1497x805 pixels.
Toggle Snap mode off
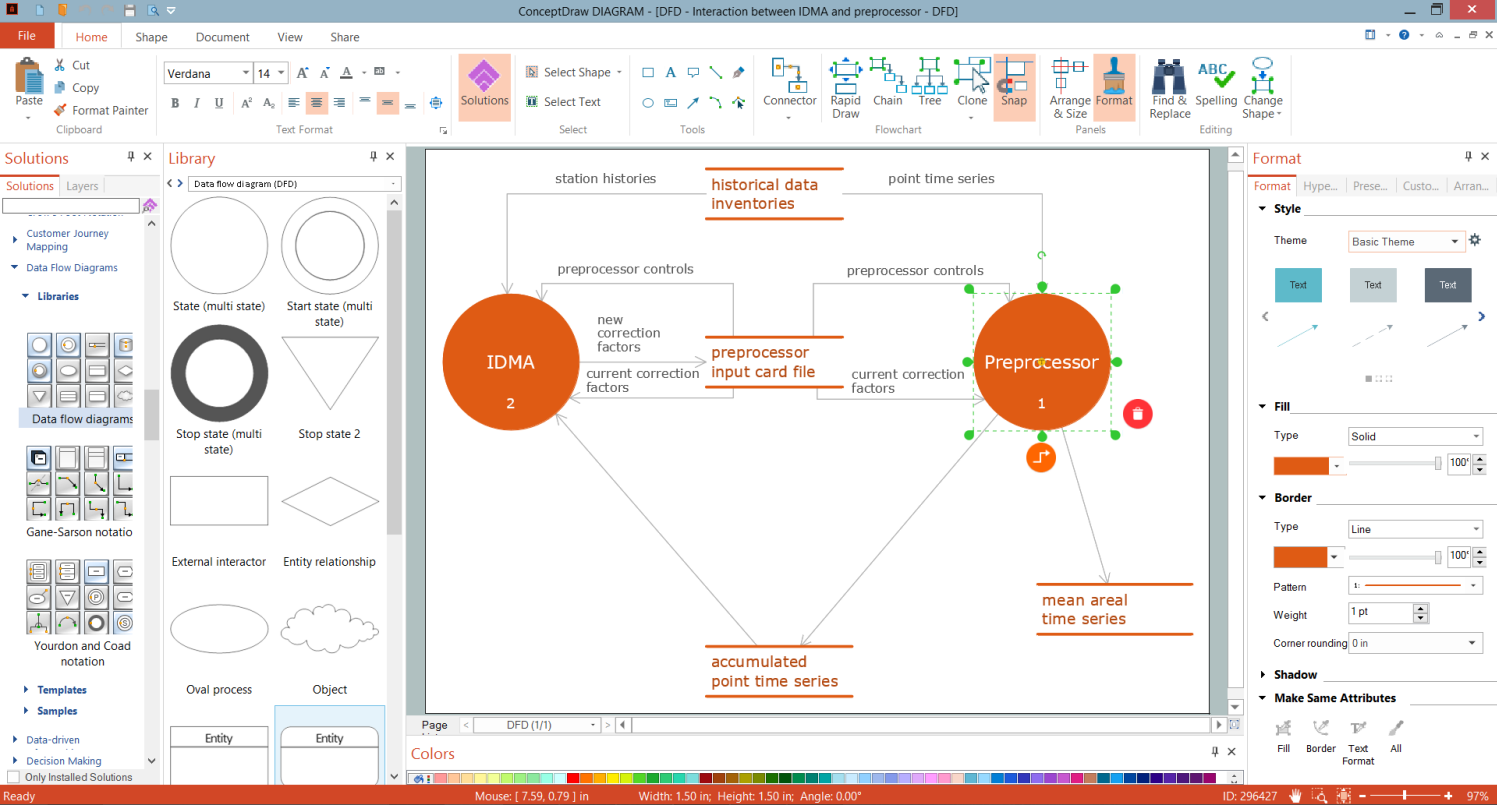(x=1014, y=88)
